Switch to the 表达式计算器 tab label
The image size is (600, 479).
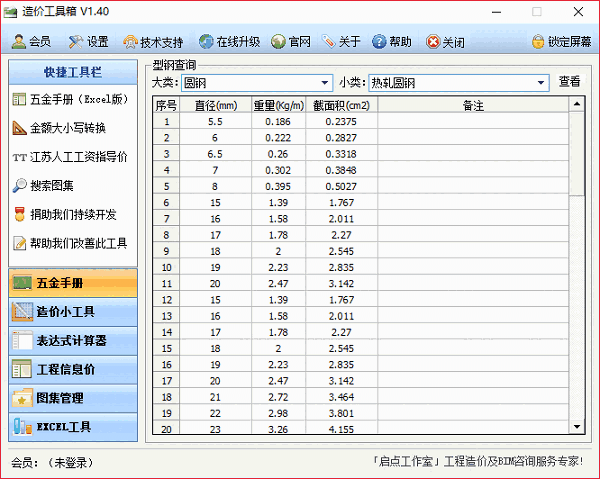point(71,341)
